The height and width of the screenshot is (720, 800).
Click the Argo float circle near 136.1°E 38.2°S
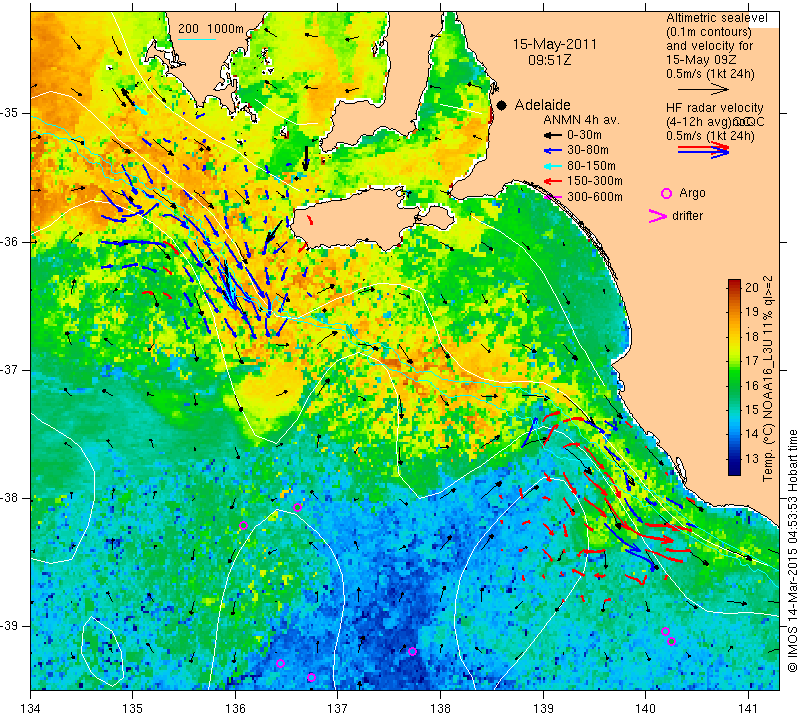point(243,526)
